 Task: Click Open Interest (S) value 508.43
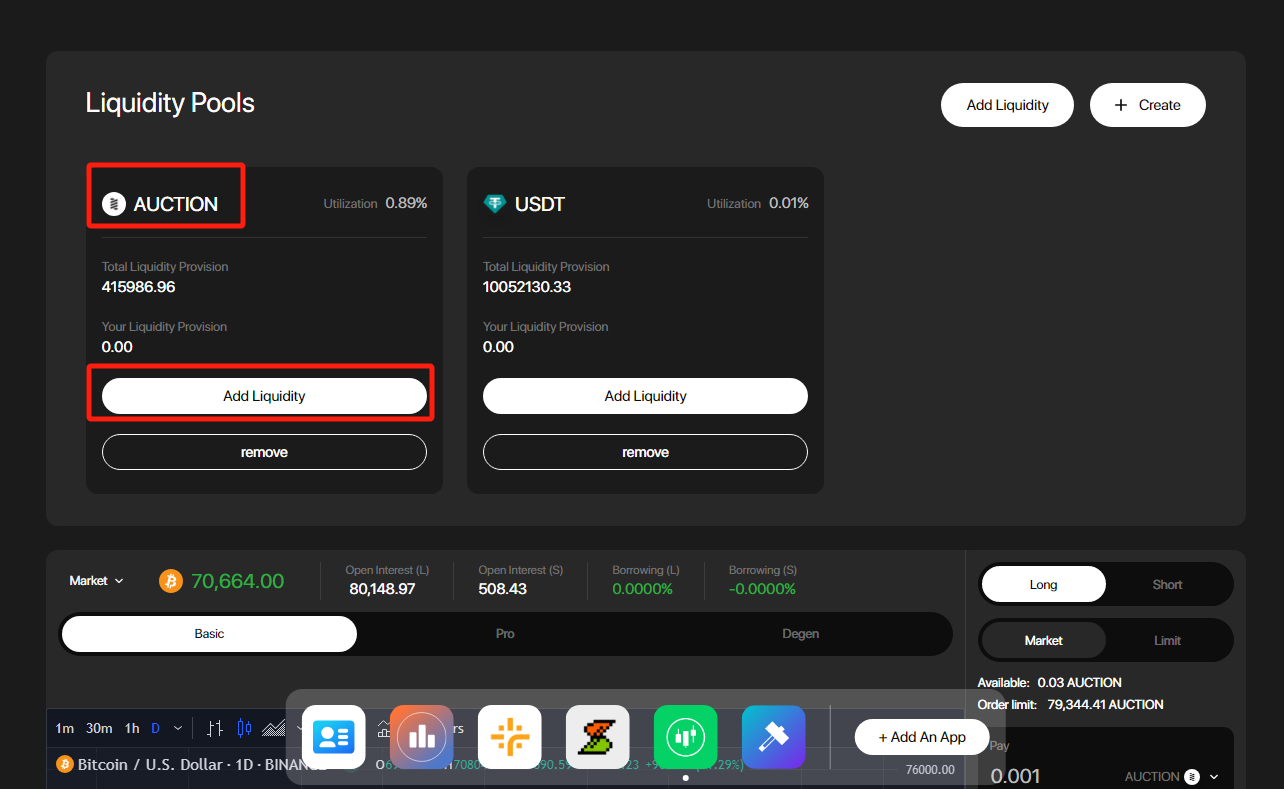502,589
